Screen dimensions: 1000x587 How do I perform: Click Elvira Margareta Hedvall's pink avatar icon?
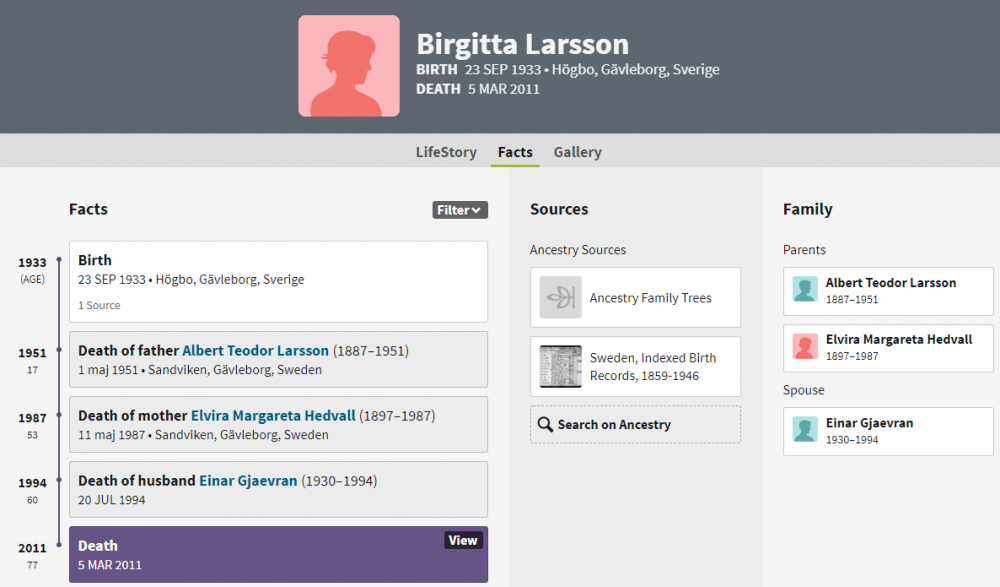point(805,346)
